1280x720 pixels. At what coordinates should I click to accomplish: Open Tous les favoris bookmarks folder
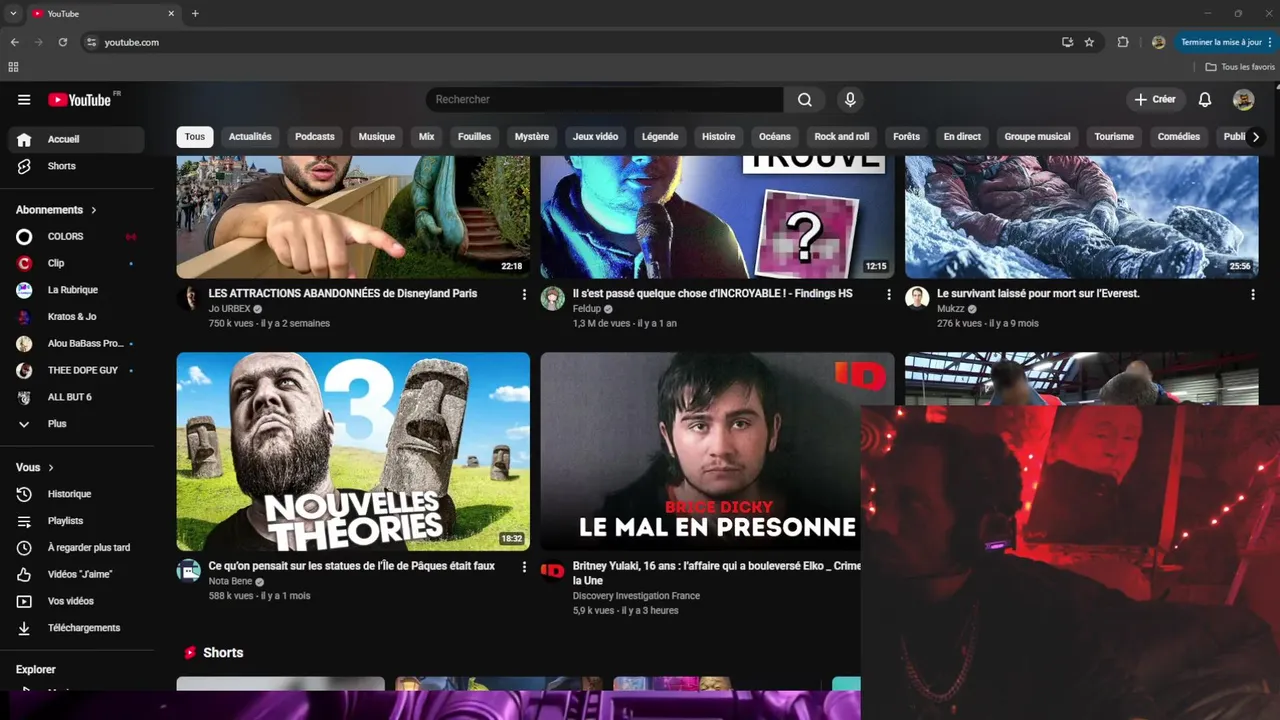coord(1240,67)
